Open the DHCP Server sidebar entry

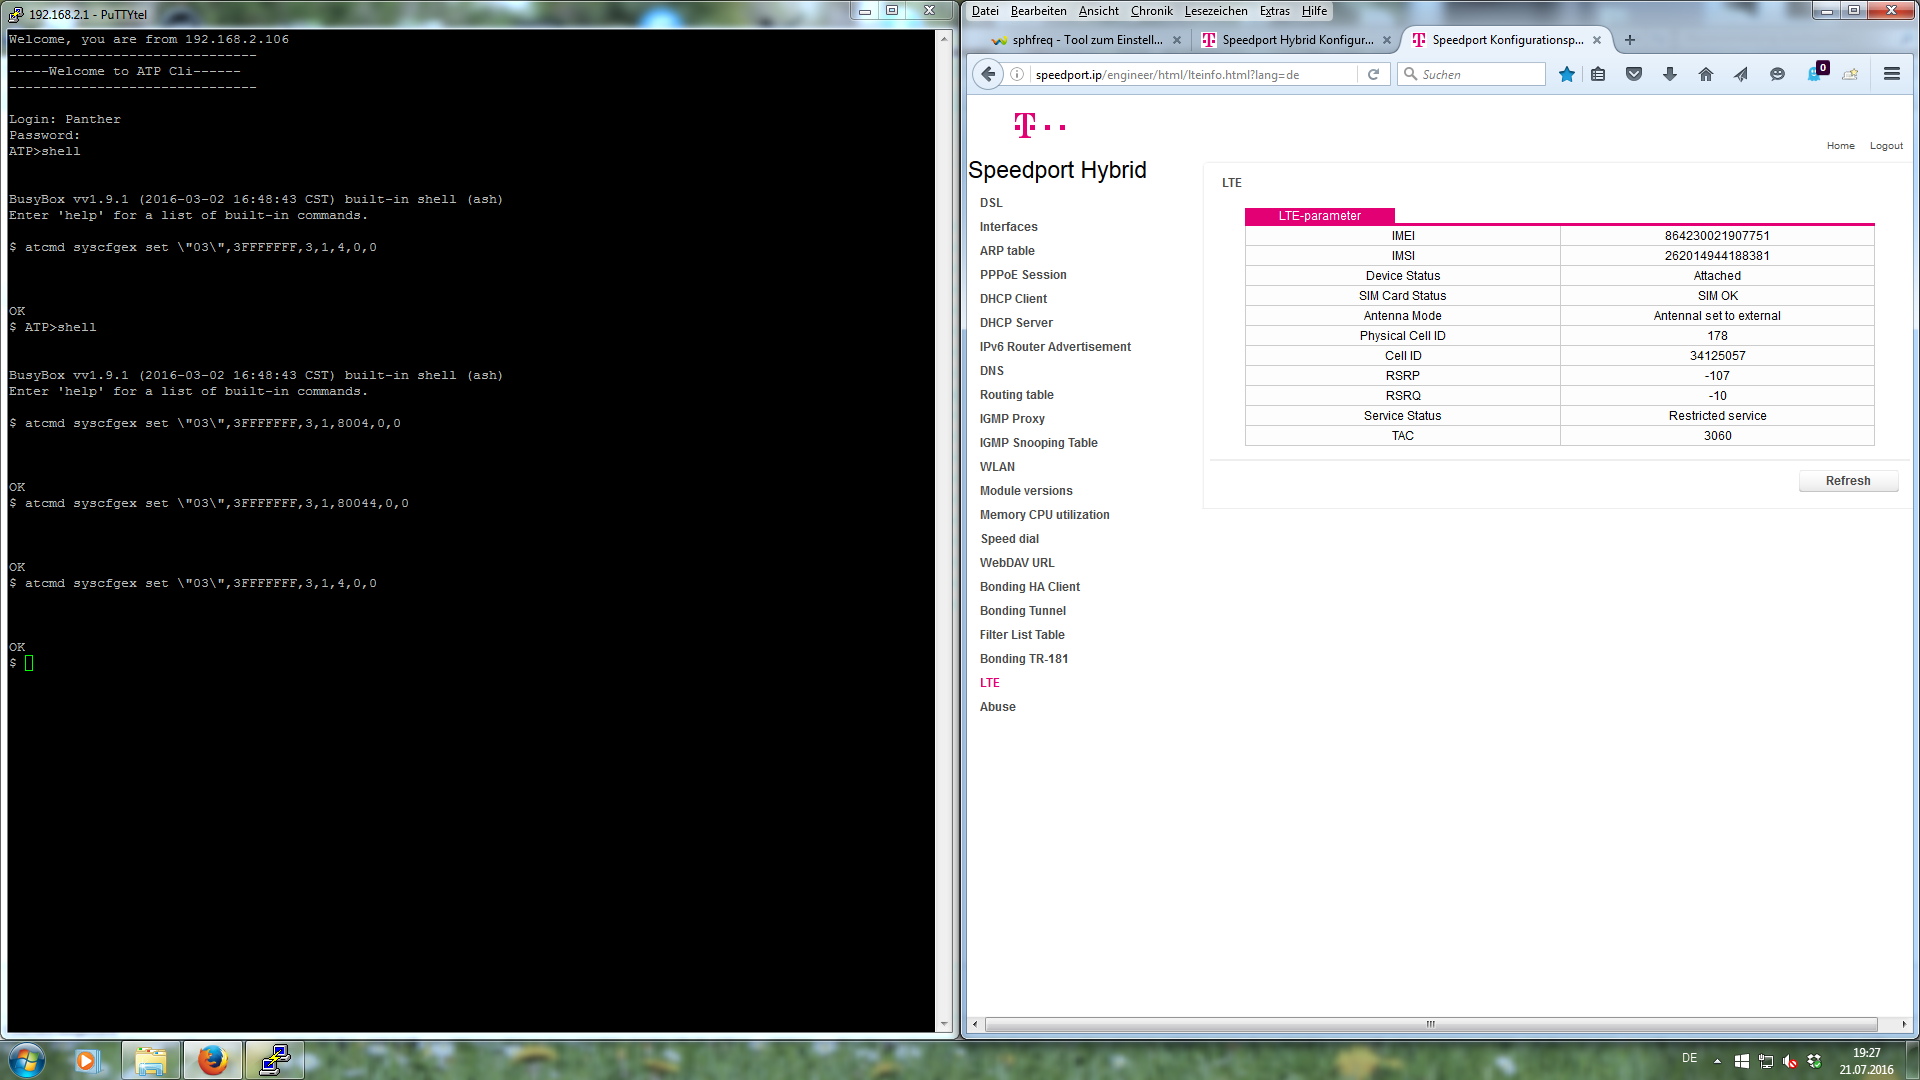[x=1016, y=323]
